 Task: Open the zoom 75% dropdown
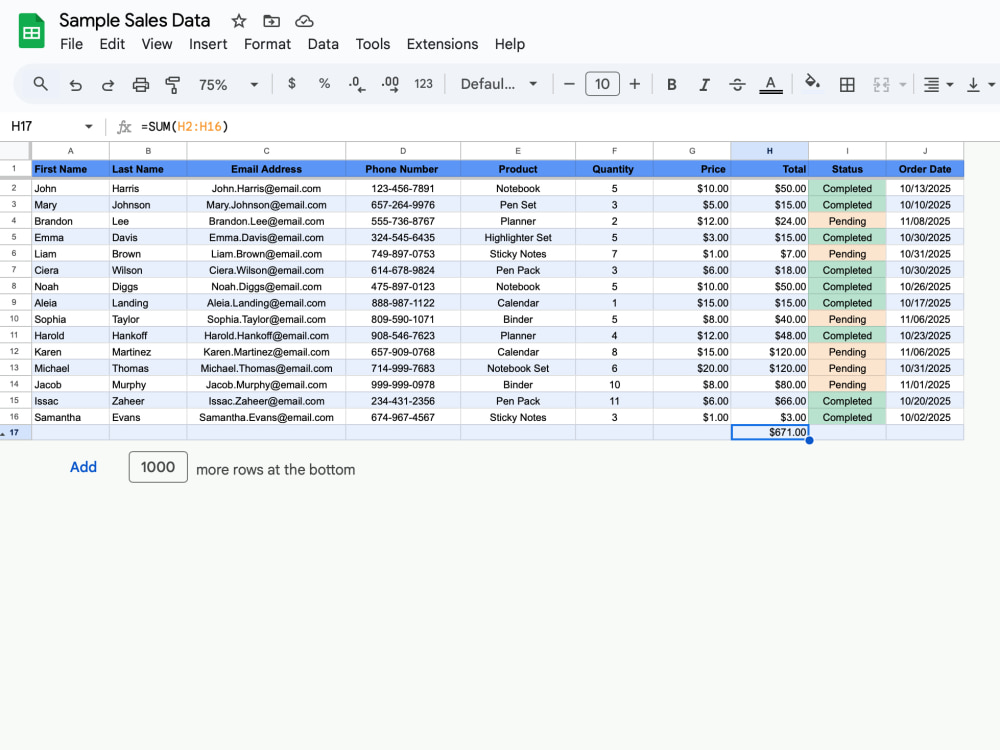click(228, 84)
